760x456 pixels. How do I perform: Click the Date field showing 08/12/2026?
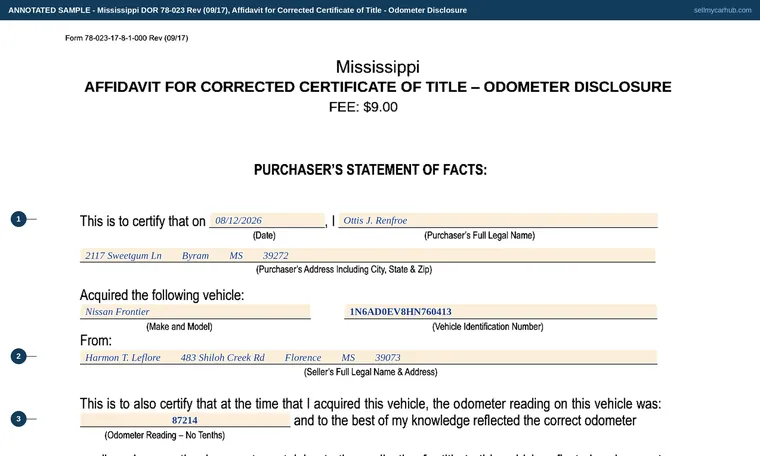[267, 220]
